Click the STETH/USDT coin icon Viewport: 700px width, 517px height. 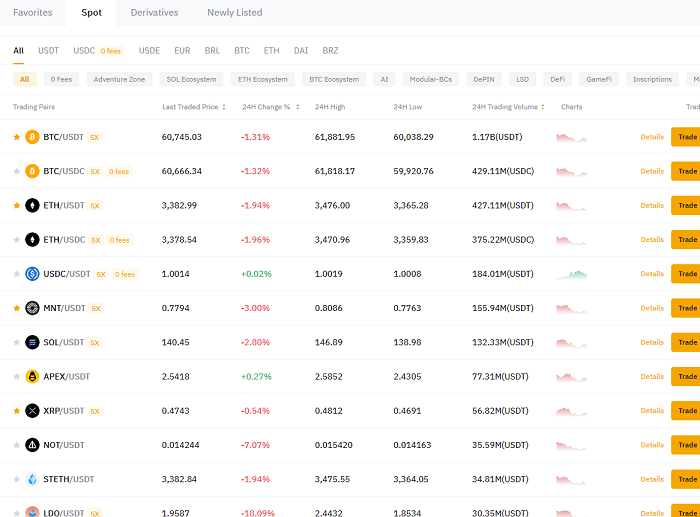click(x=32, y=479)
